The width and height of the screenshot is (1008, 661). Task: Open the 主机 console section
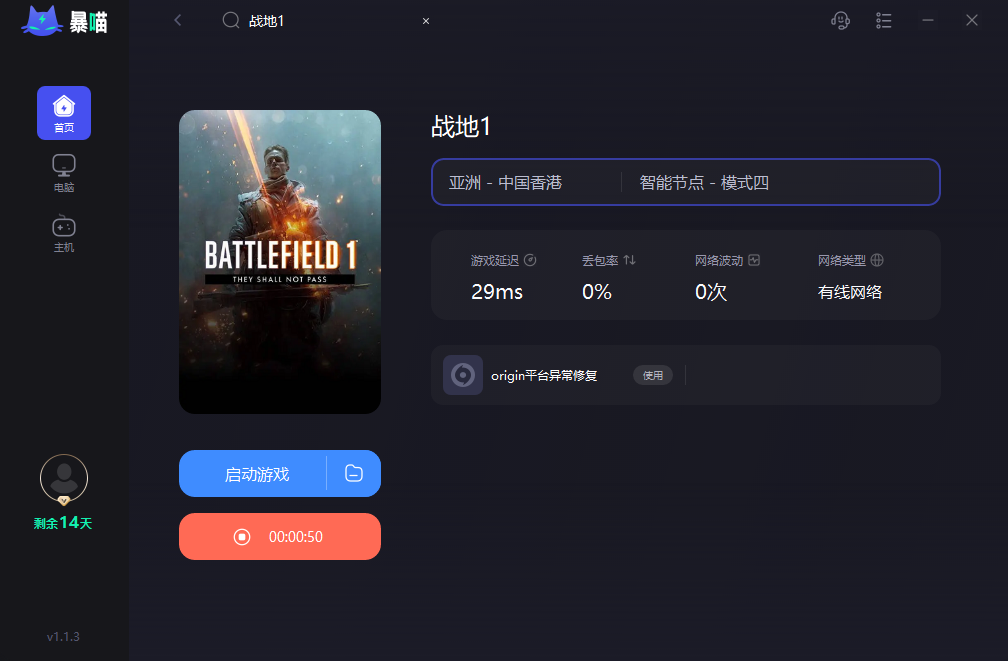(x=64, y=233)
